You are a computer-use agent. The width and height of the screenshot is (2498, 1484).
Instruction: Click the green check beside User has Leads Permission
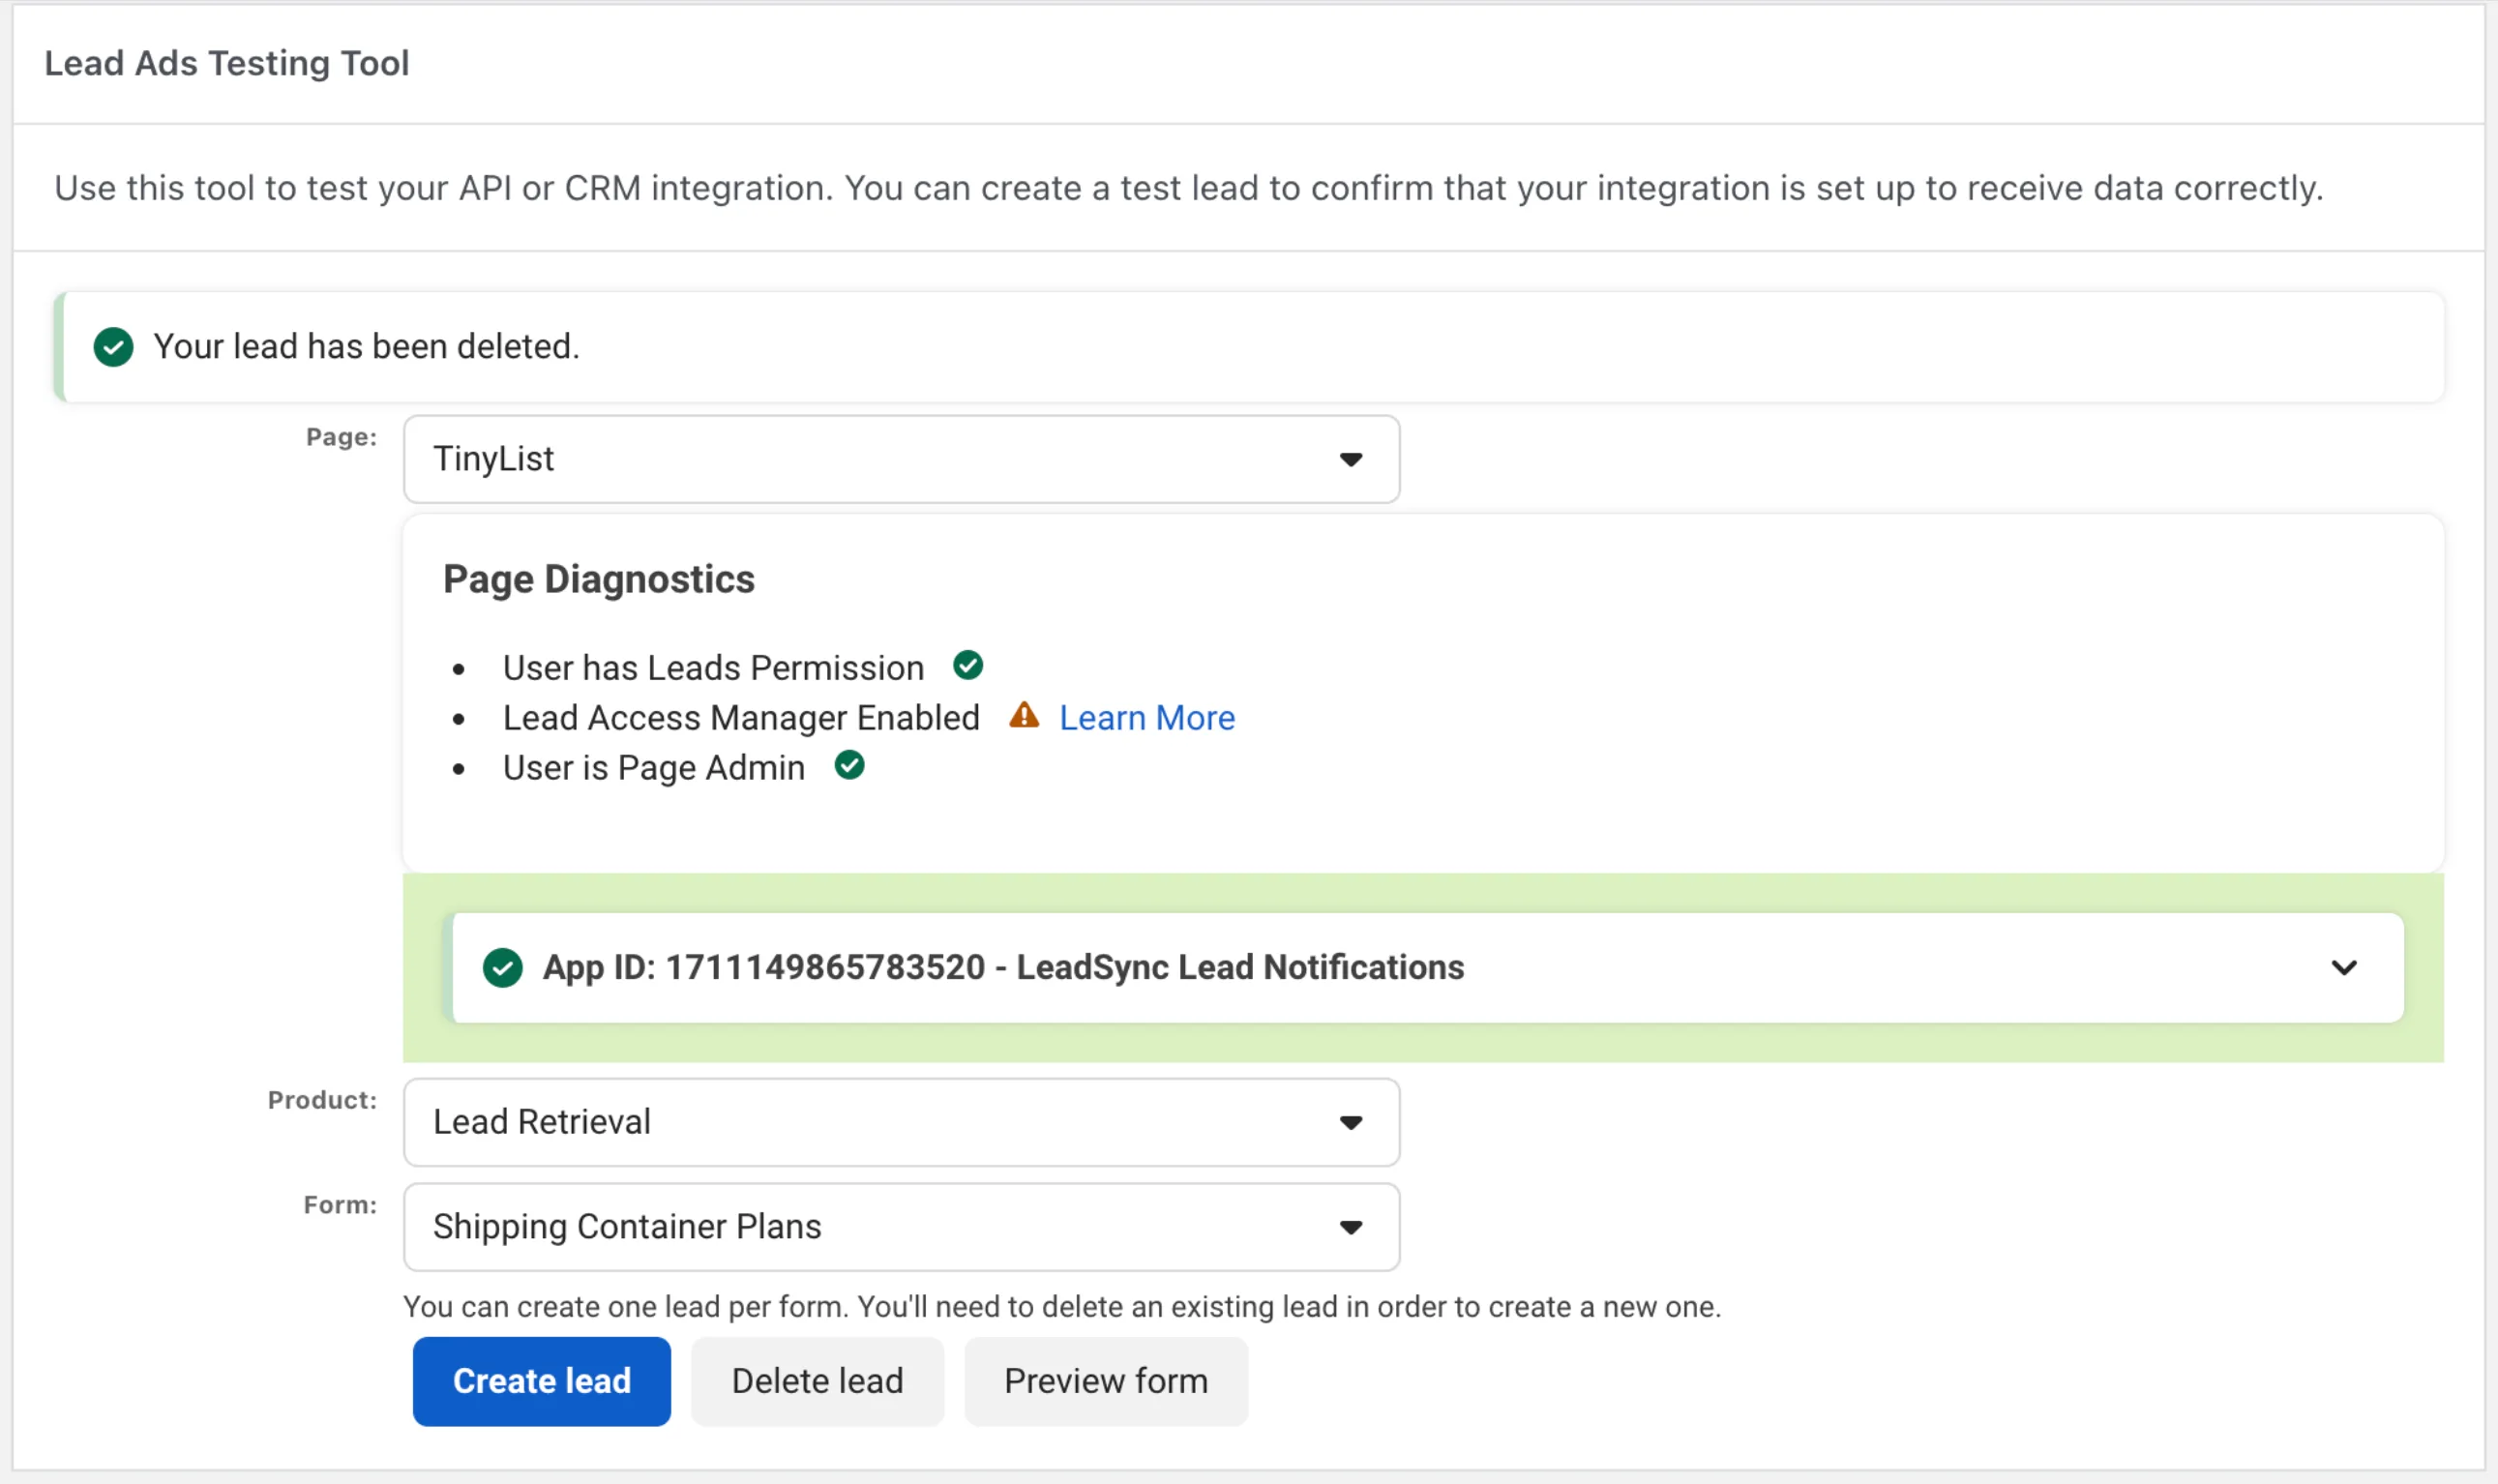click(x=968, y=665)
